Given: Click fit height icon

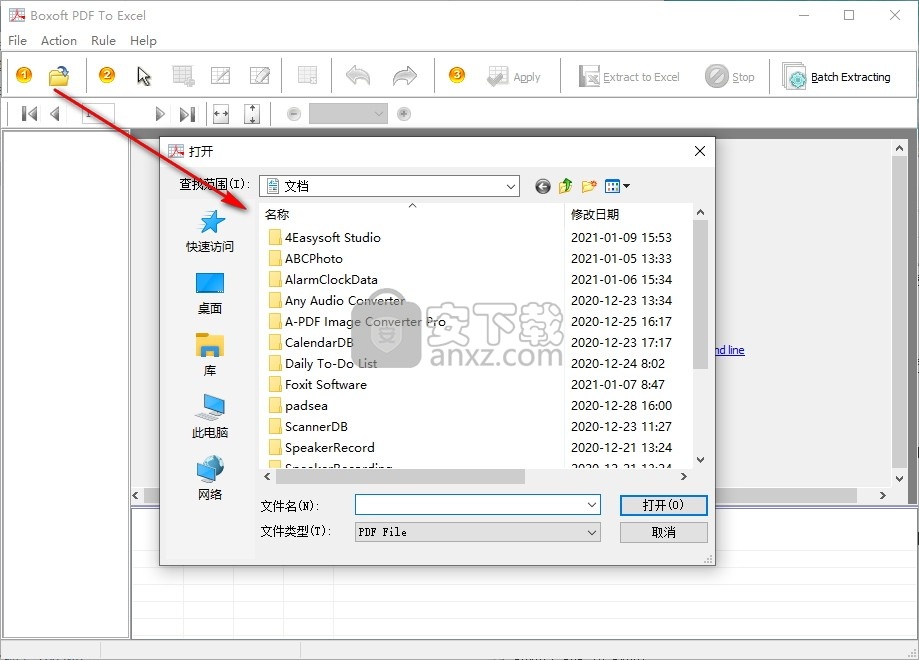Looking at the screenshot, I should [252, 114].
